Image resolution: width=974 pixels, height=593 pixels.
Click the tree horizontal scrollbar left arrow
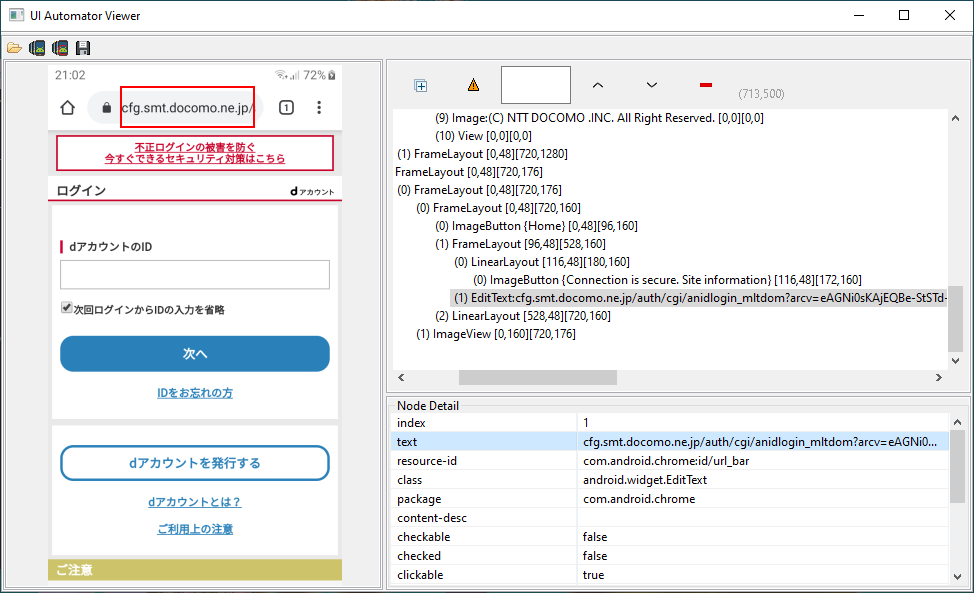(401, 378)
